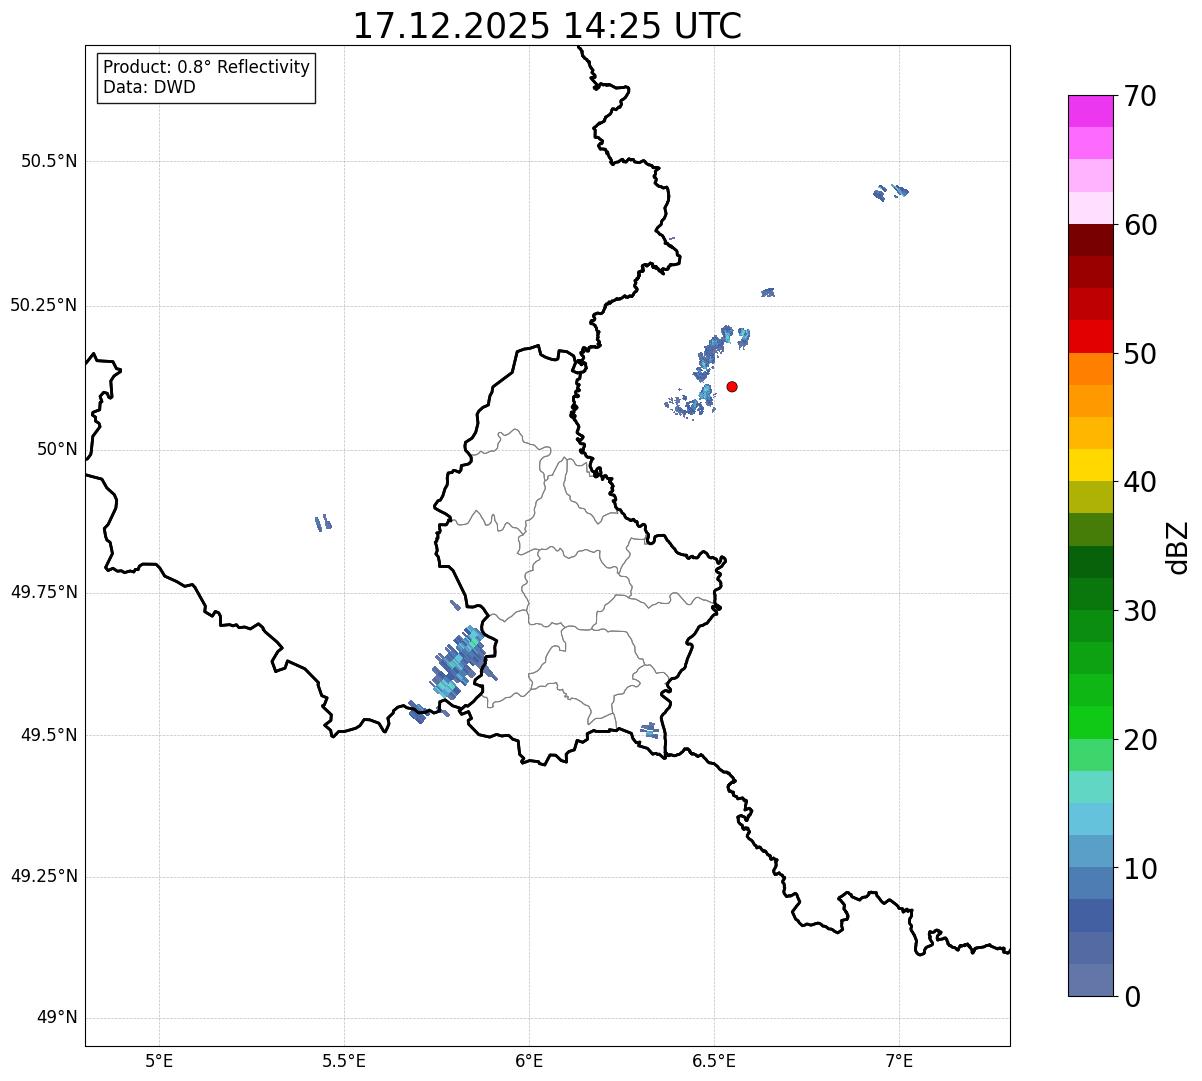This screenshot has width=1202, height=1081.
Task: Click the 49.5°N latitude label
Action: 49,735
